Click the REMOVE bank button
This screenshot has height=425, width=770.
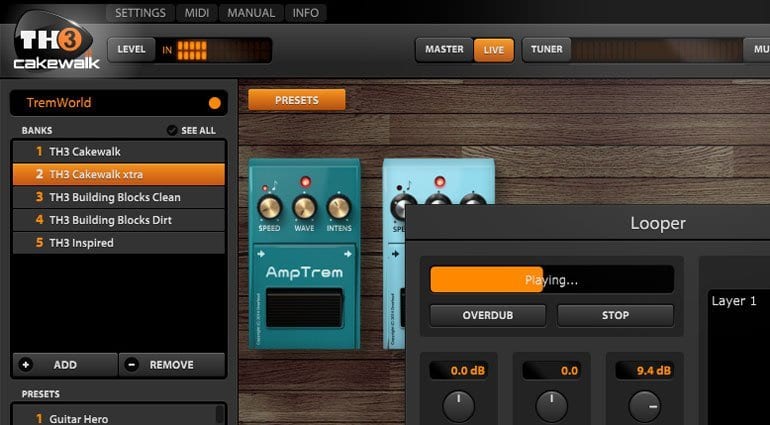click(172, 365)
